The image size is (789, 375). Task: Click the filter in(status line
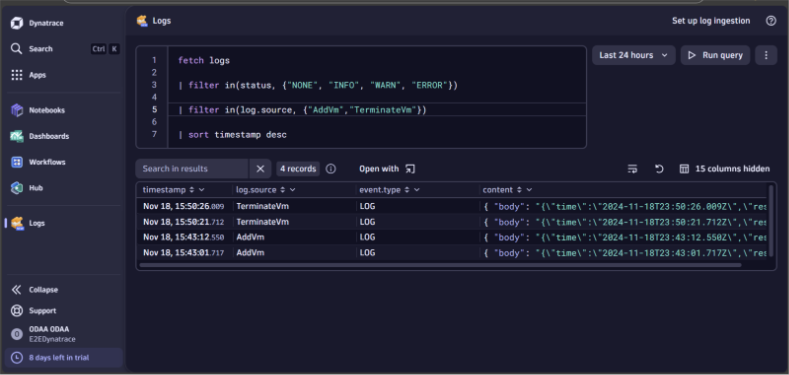[318, 86]
